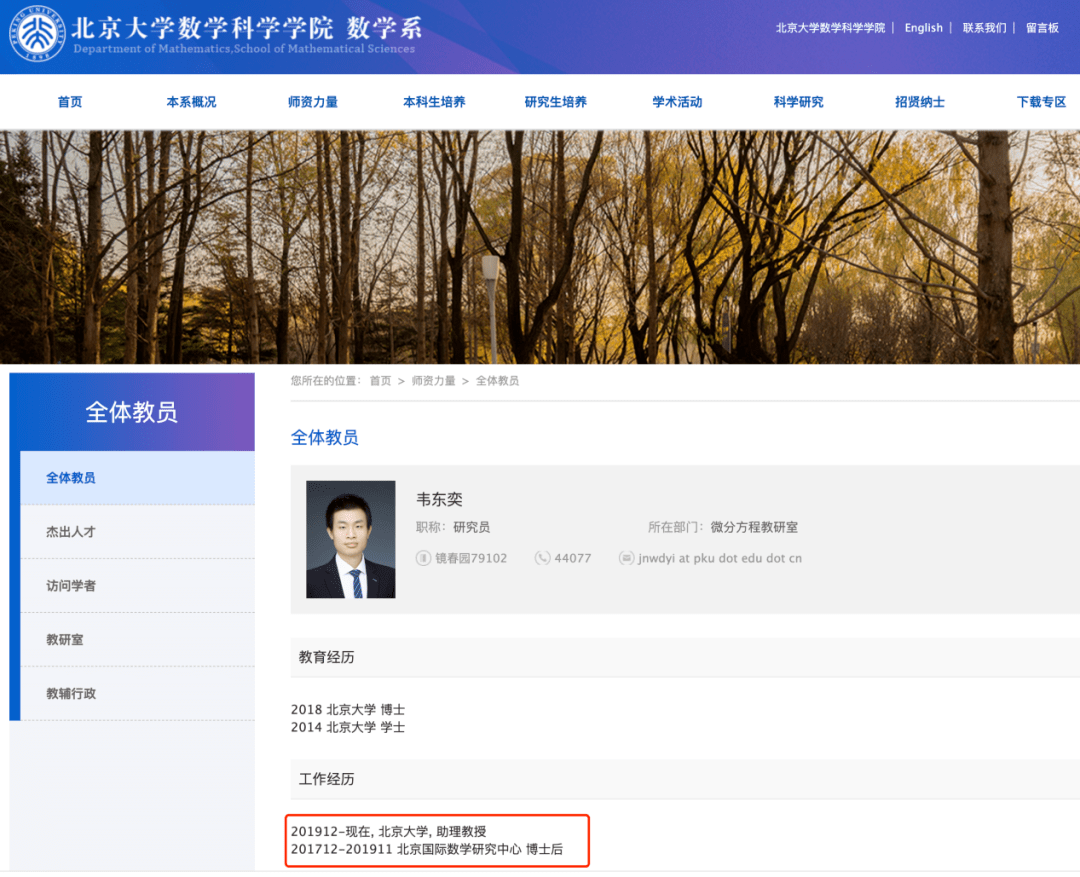1080x877 pixels.
Task: Open the 师资力量 navigation menu
Action: 312,102
